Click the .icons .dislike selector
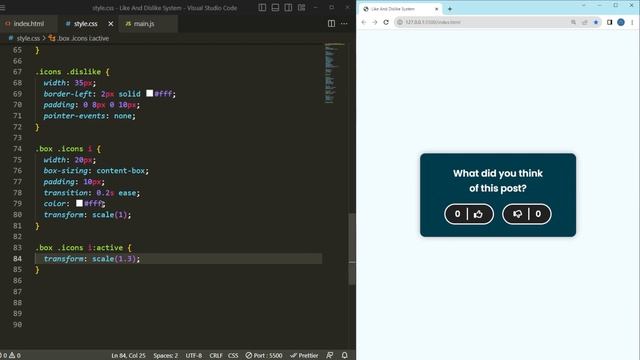 point(68,72)
